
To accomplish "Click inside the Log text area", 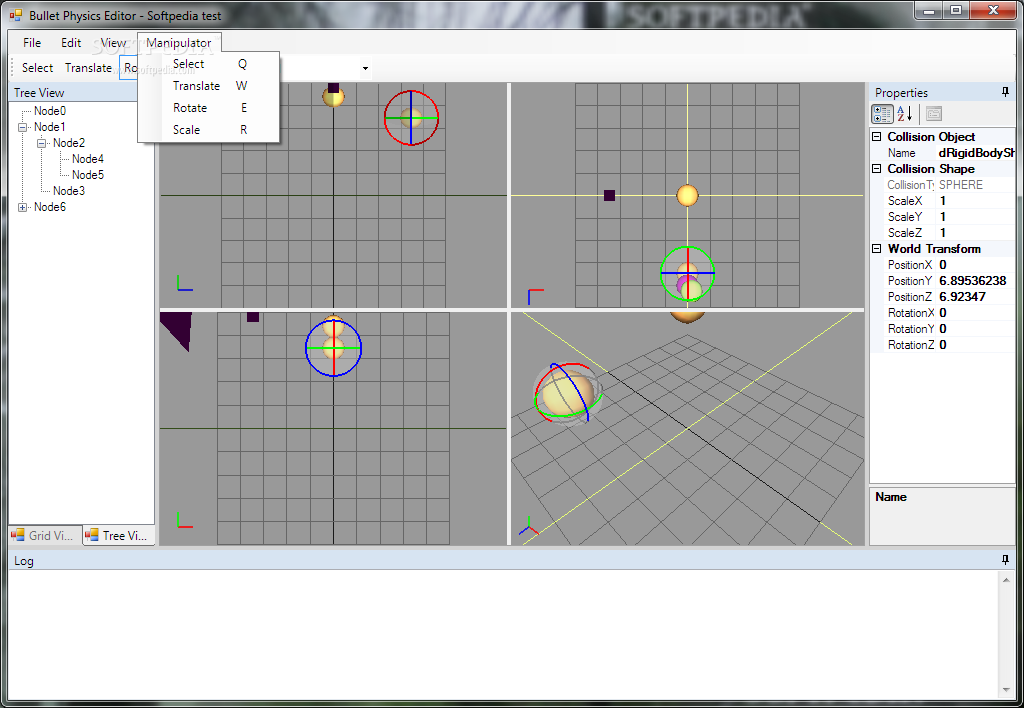I will [x=504, y=635].
